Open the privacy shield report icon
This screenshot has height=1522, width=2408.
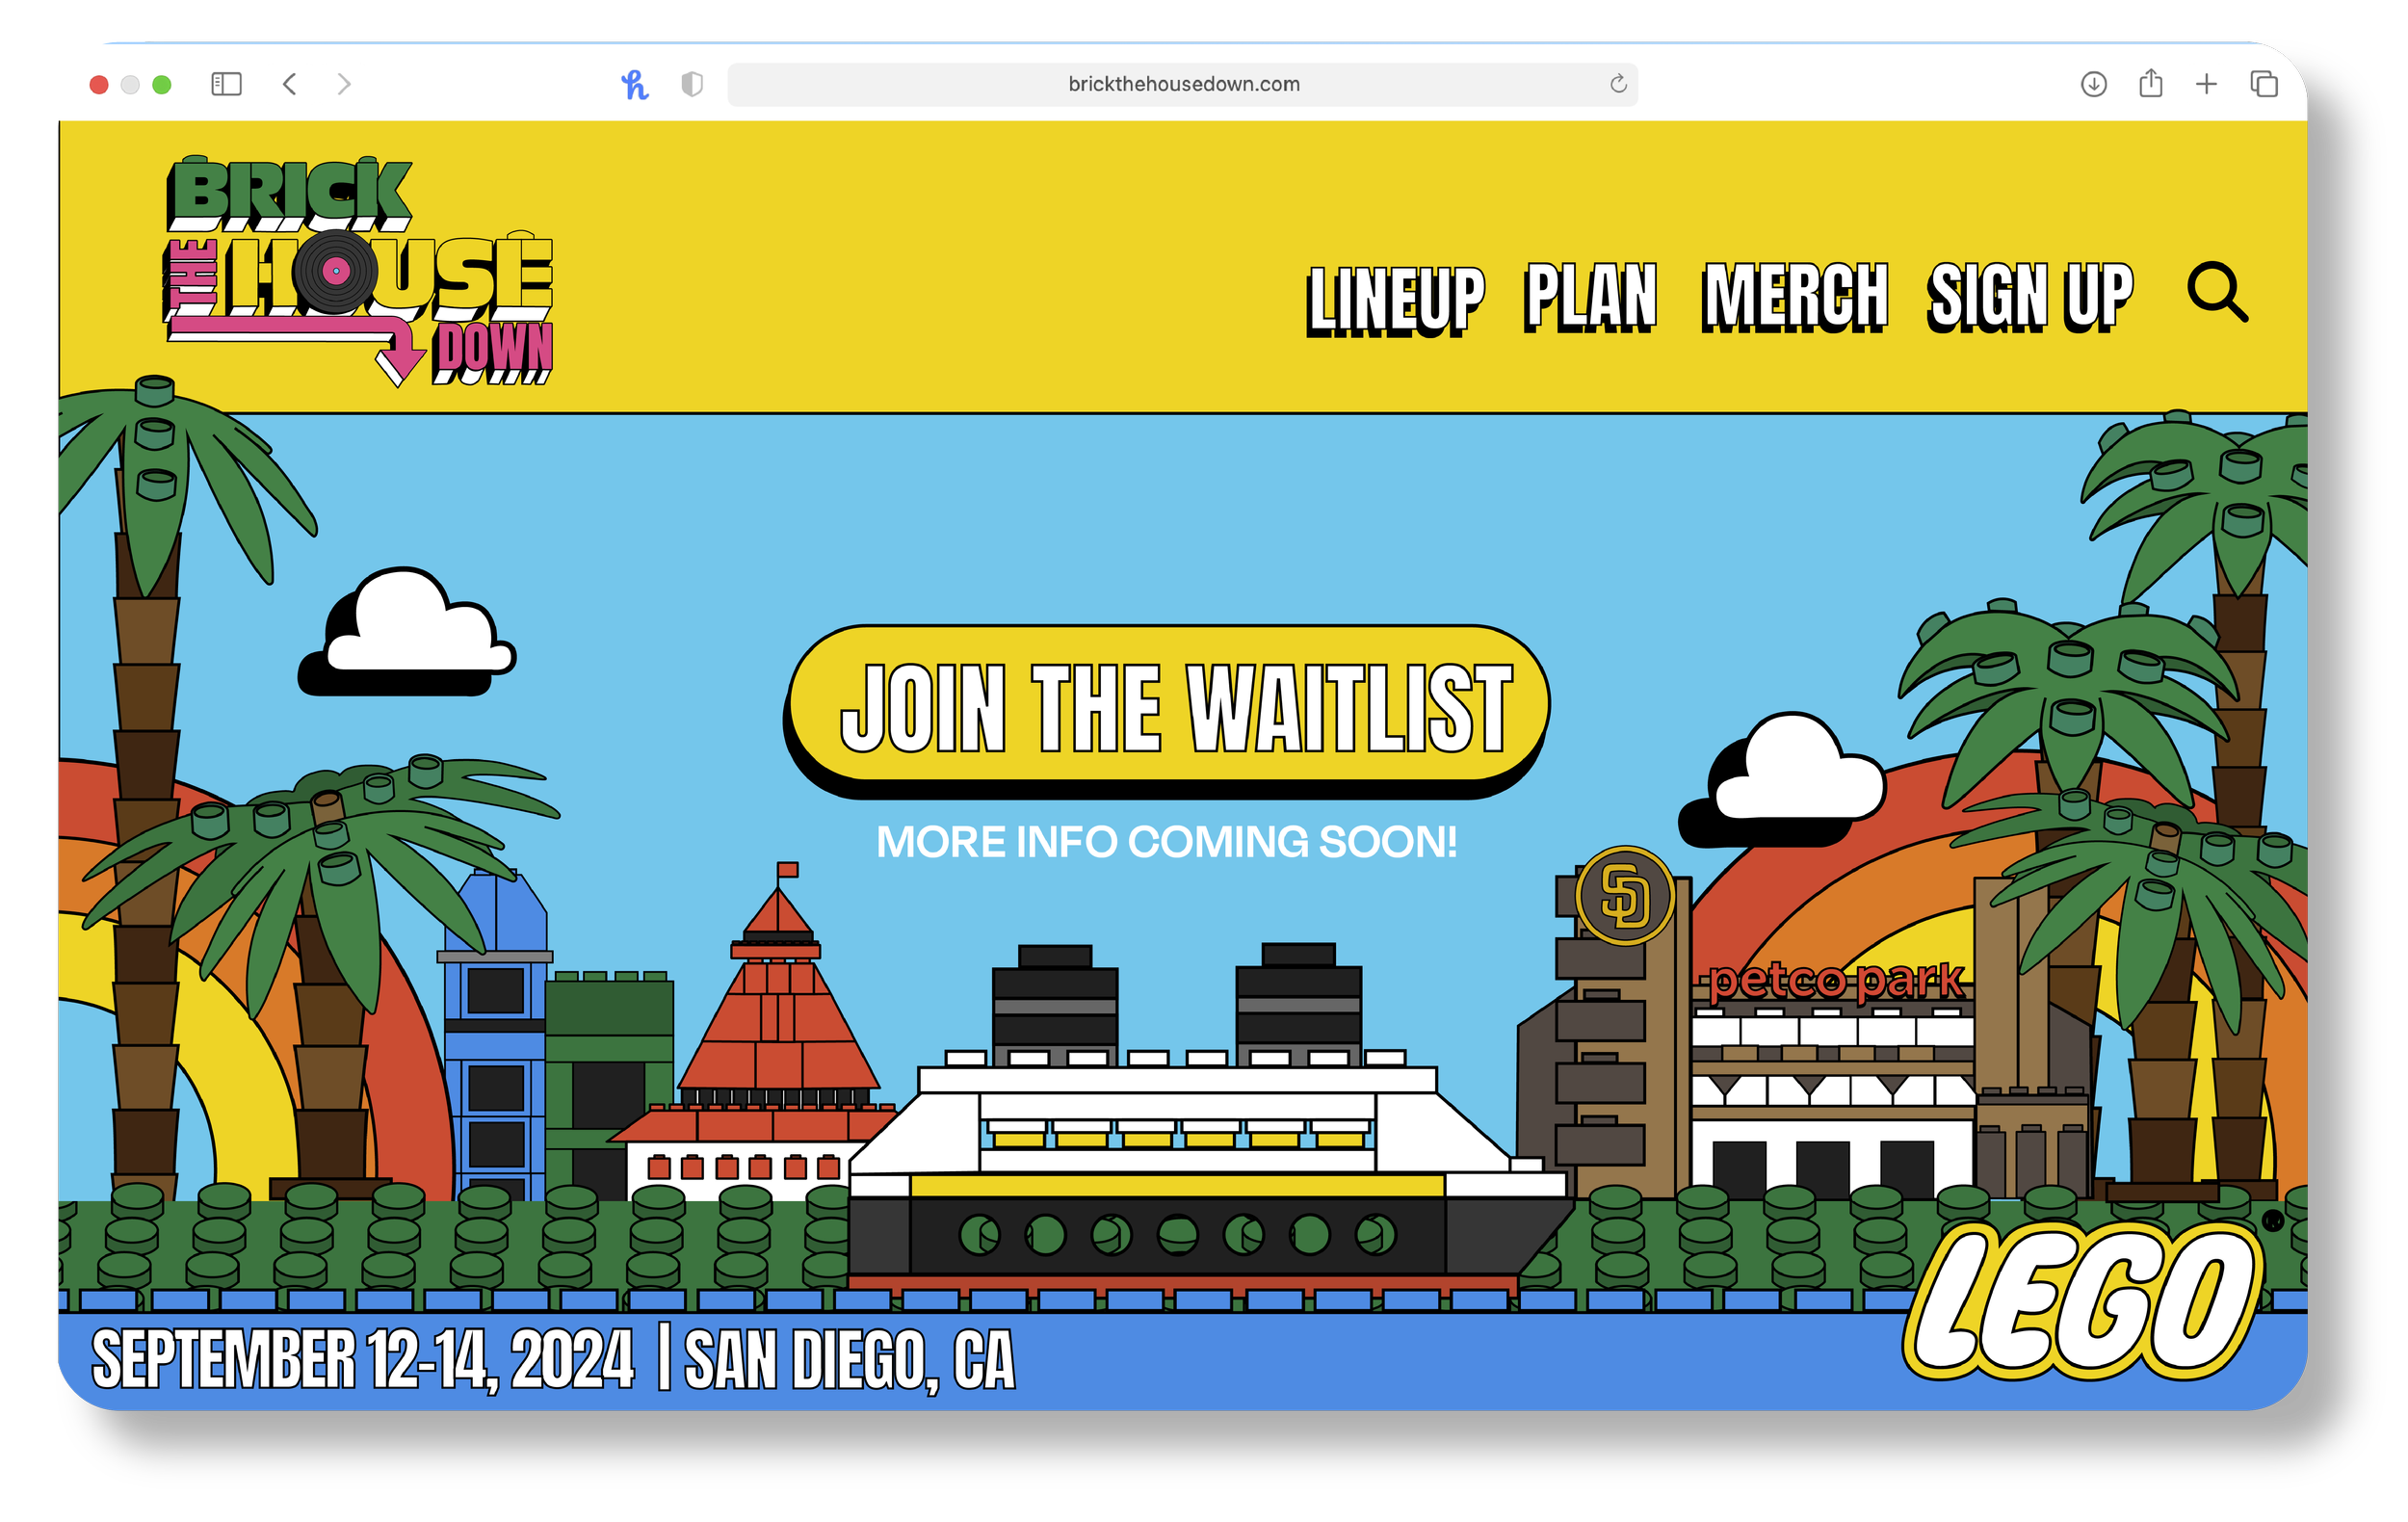tap(691, 84)
